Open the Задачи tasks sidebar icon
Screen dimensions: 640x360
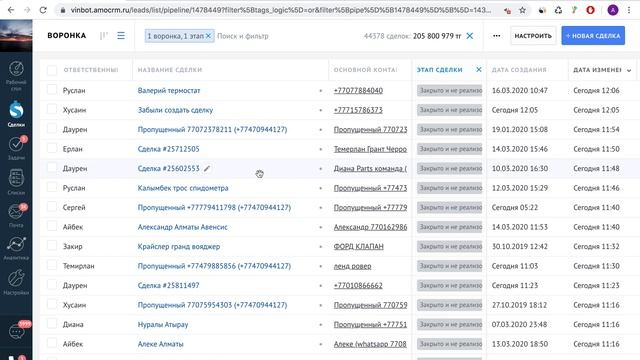pyautogui.click(x=16, y=148)
